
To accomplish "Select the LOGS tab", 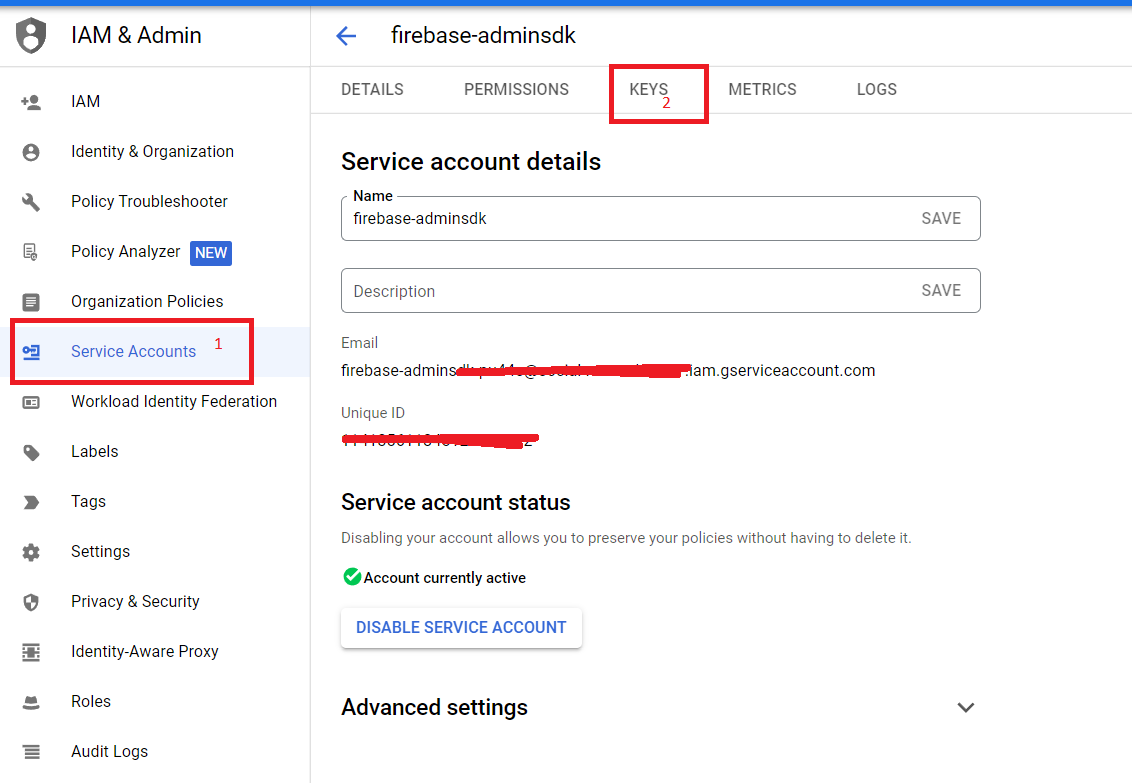I will [x=876, y=89].
